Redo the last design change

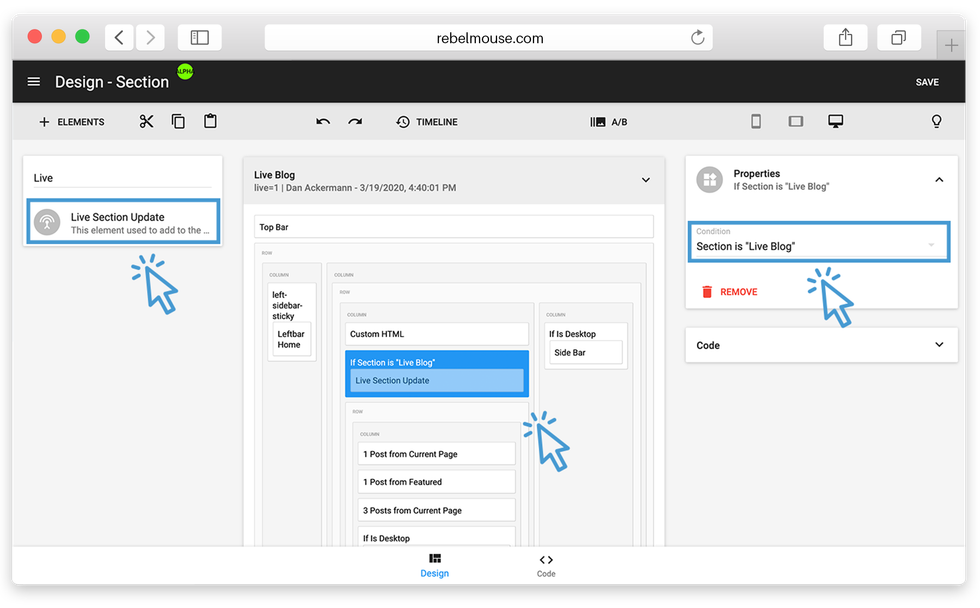tap(355, 122)
